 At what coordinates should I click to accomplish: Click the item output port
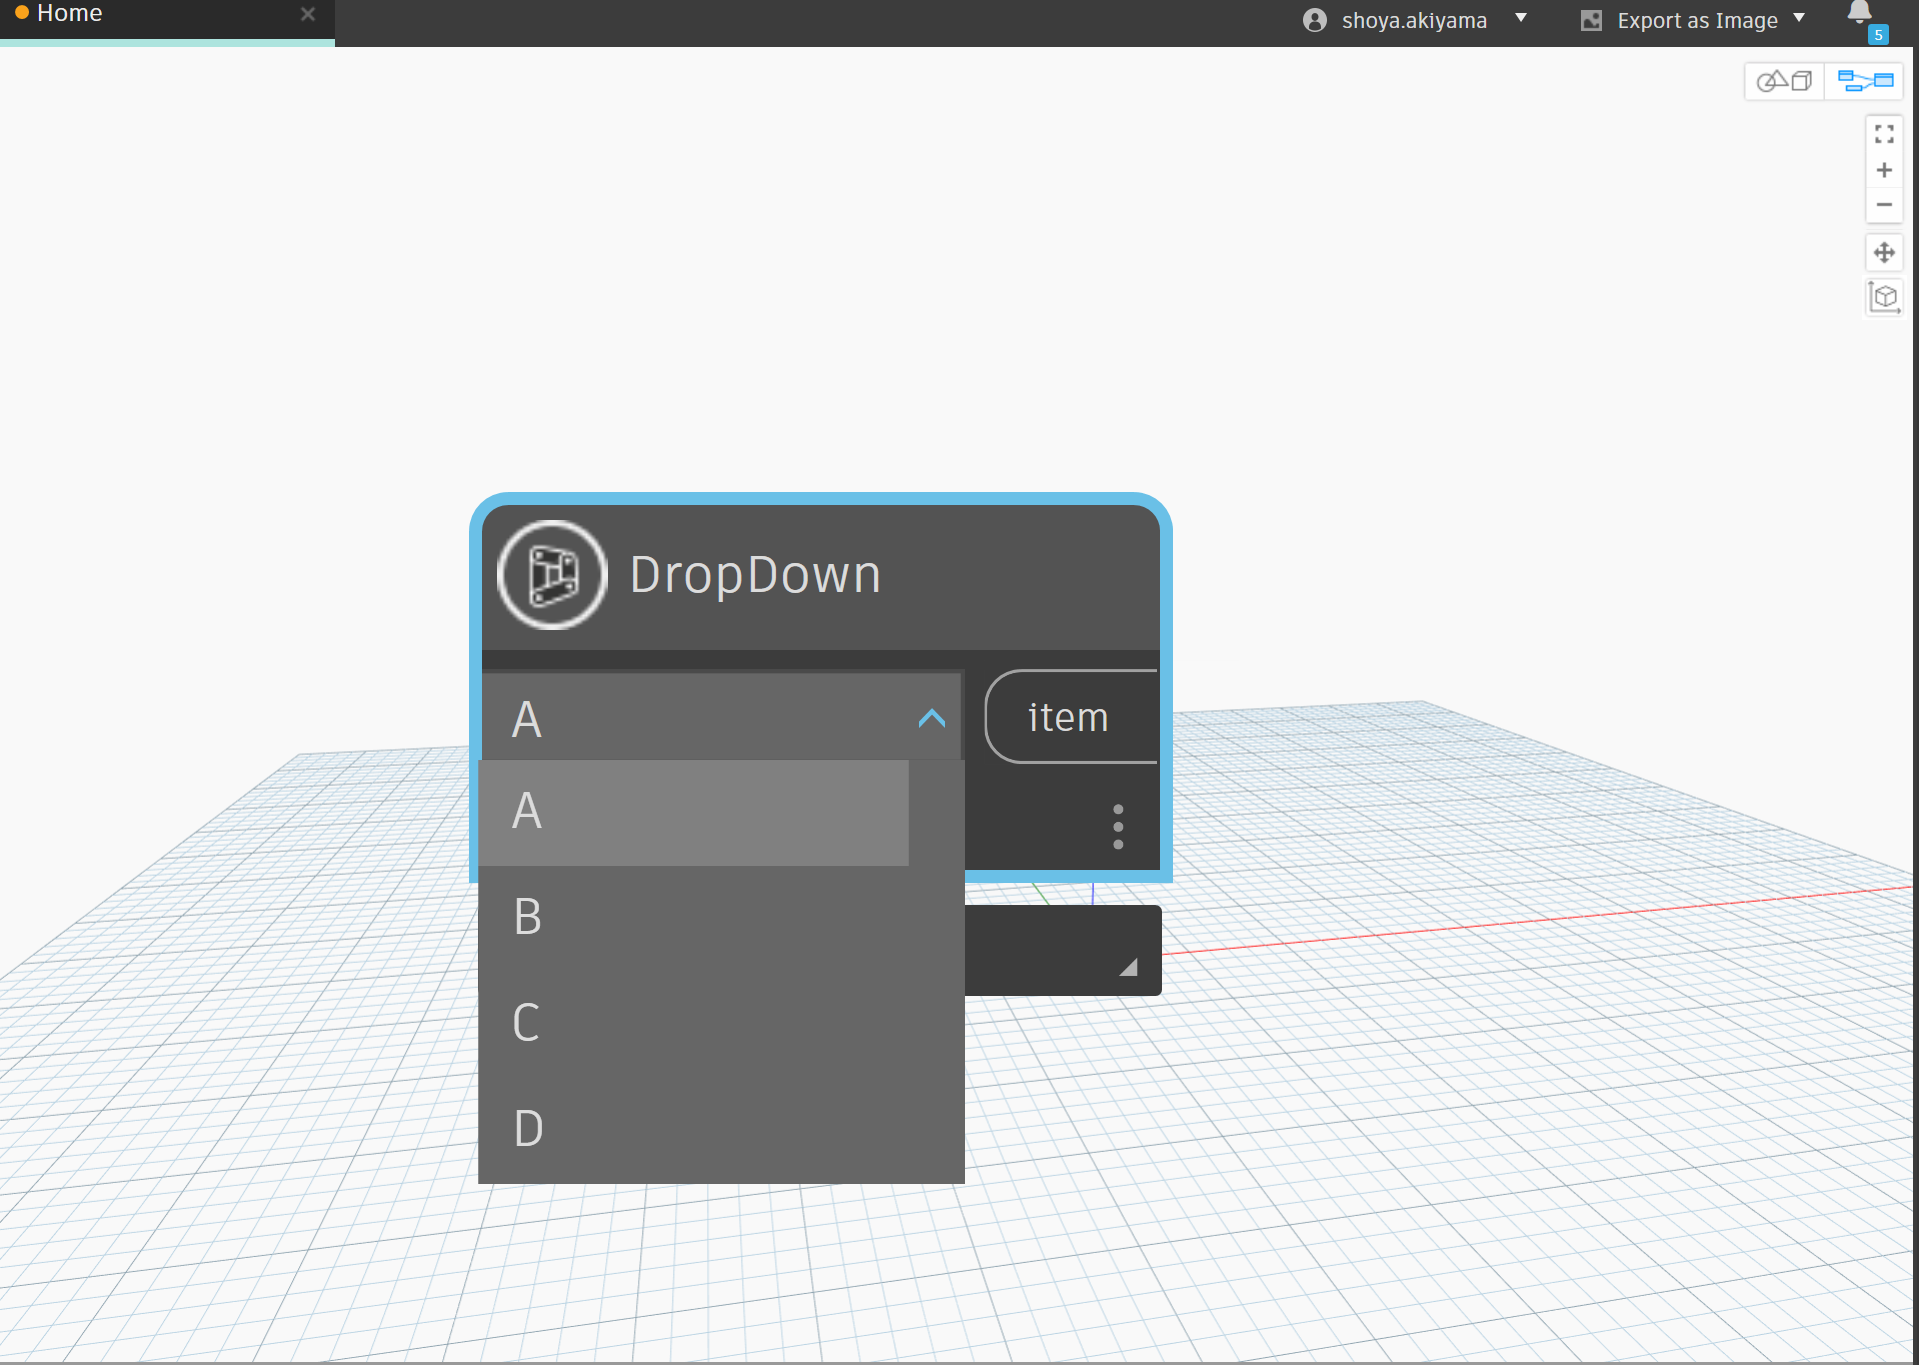click(1068, 717)
